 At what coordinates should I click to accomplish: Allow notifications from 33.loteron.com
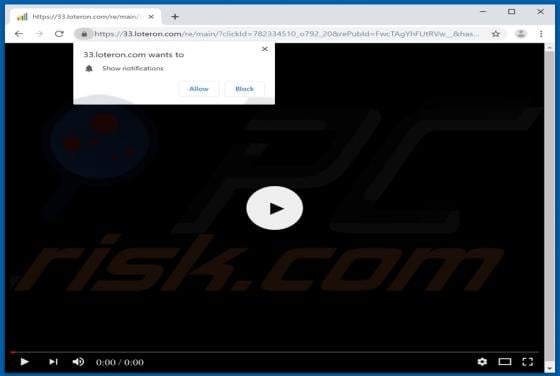point(199,89)
